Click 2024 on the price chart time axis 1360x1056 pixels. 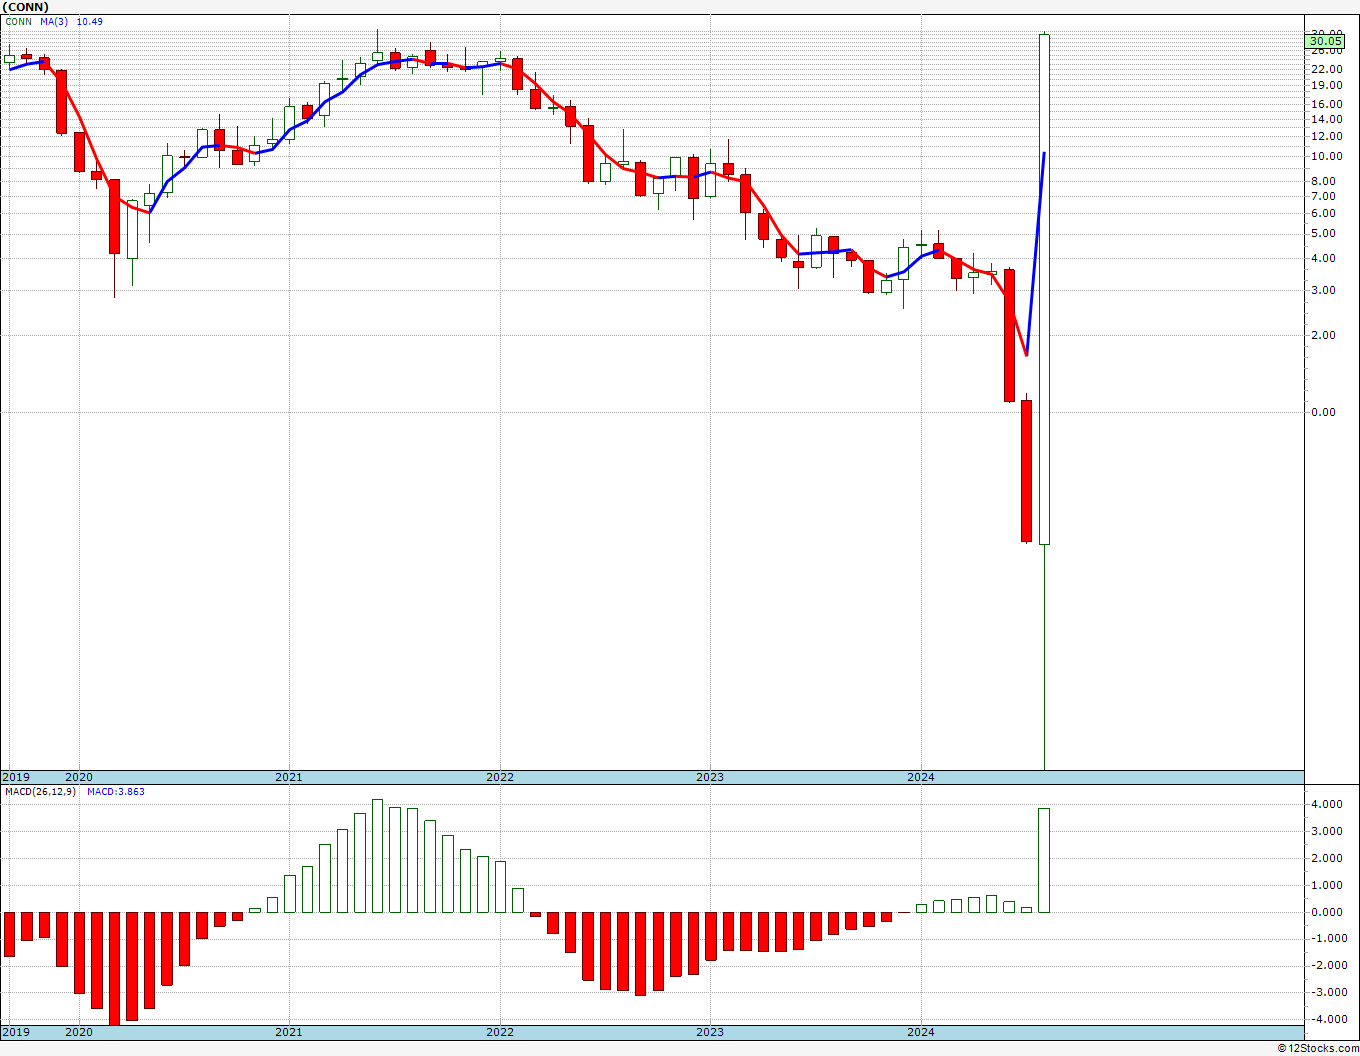921,777
